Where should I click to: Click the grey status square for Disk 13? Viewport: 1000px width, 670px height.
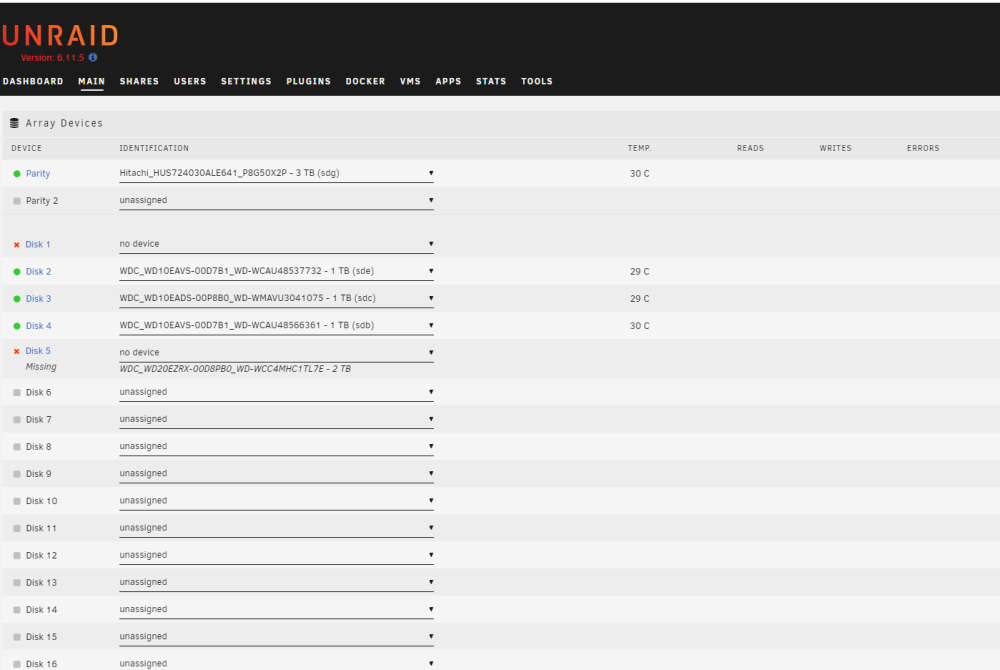pyautogui.click(x=17, y=583)
